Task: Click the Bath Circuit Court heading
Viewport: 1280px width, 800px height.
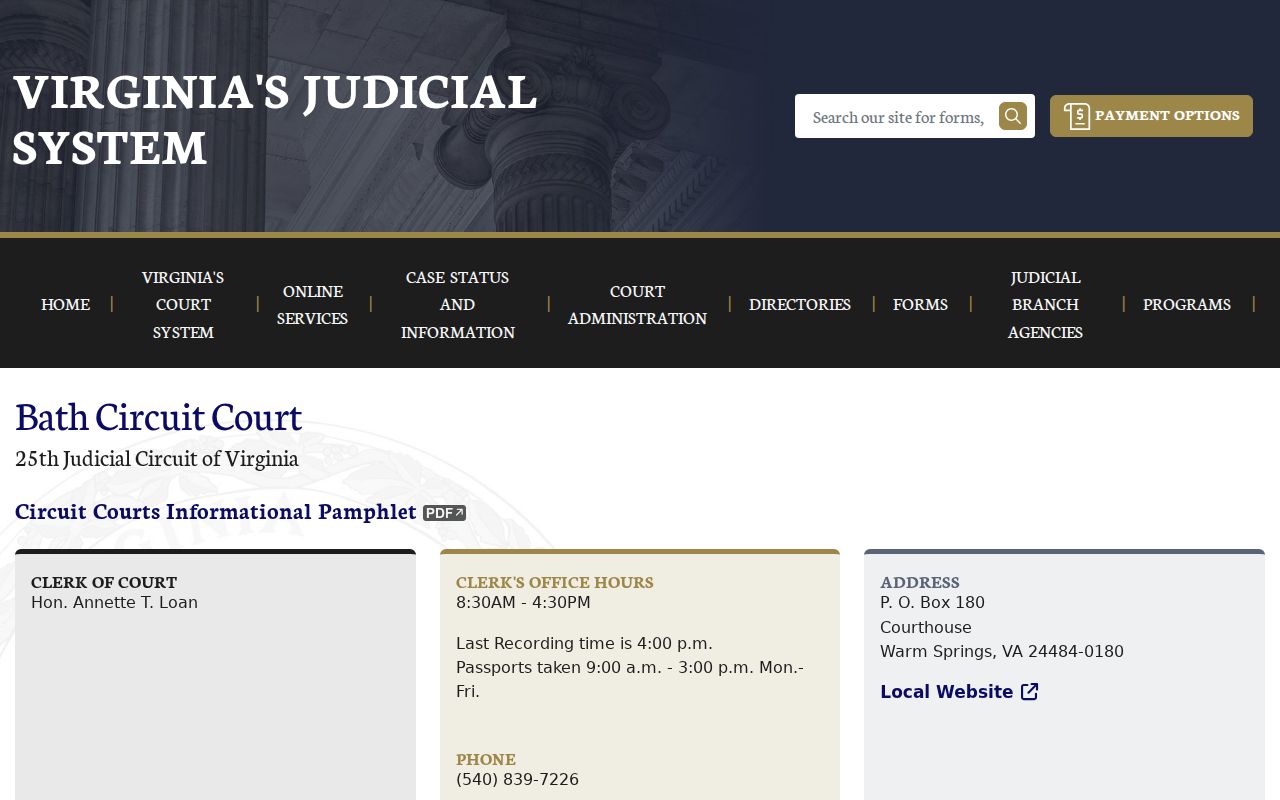Action: point(158,416)
